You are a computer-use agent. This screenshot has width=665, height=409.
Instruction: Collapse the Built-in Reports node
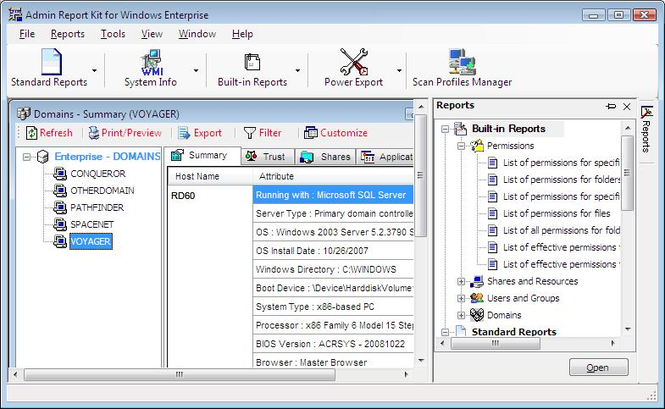444,129
